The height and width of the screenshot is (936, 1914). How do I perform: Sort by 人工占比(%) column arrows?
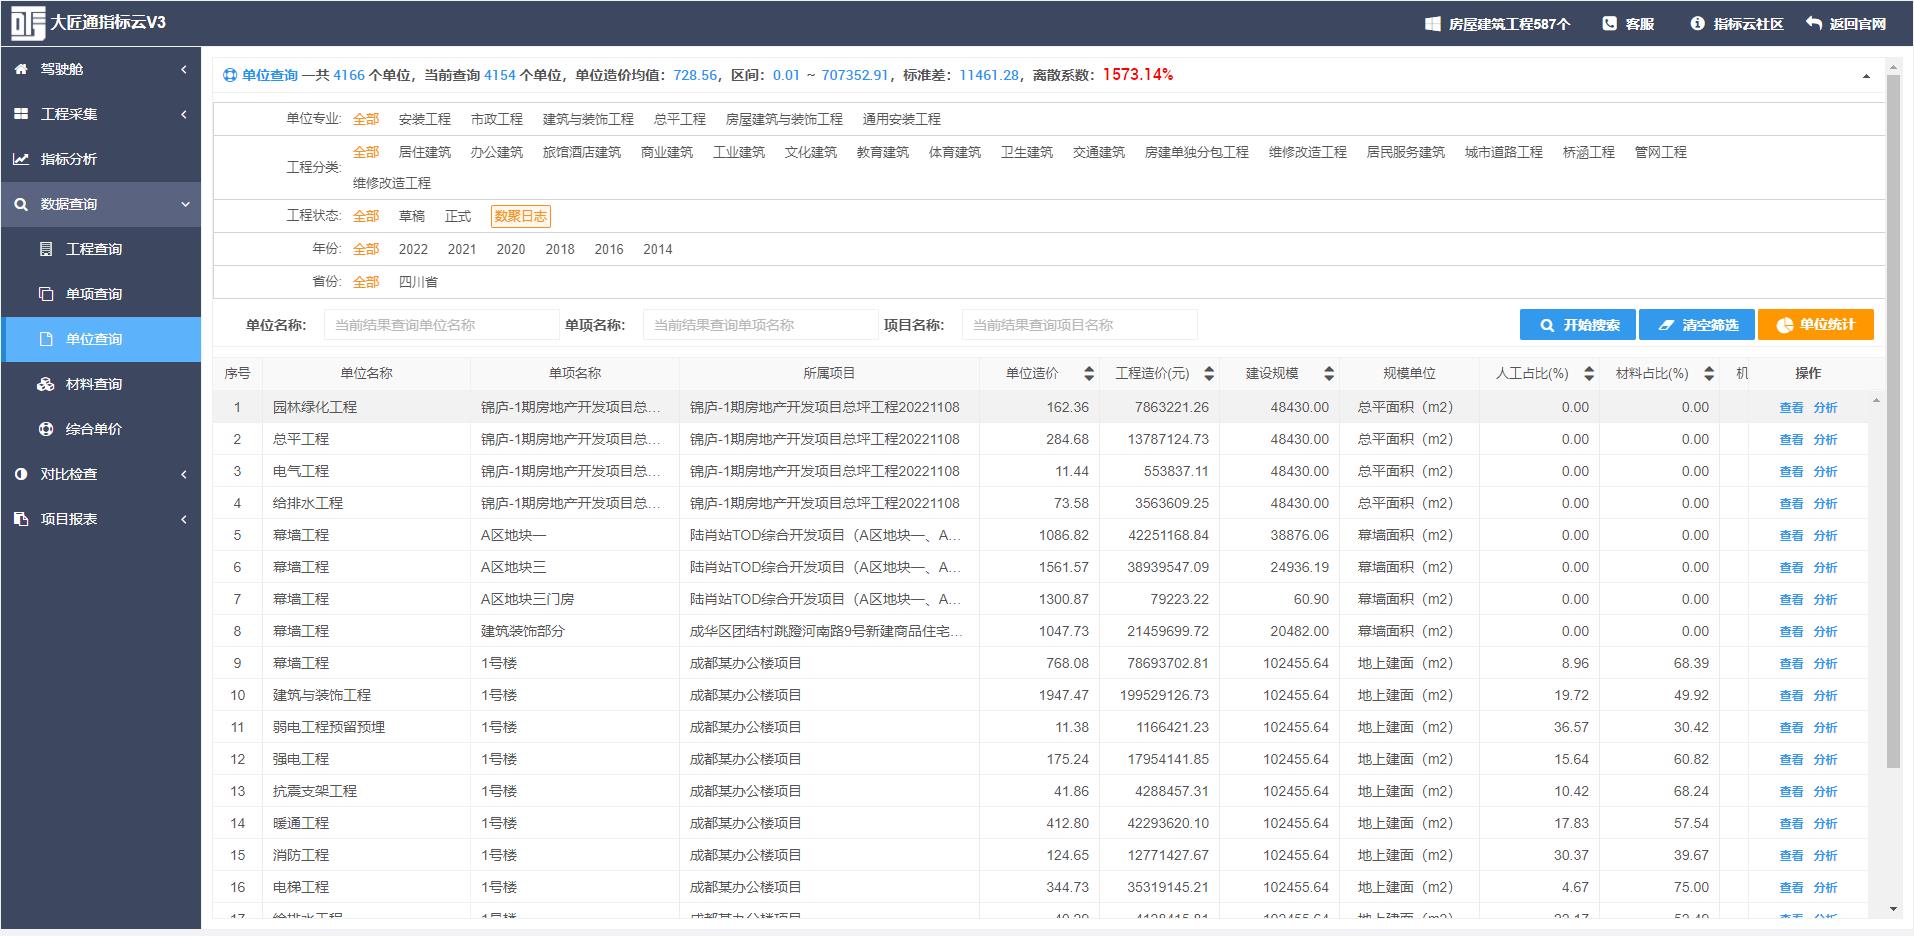1589,373
